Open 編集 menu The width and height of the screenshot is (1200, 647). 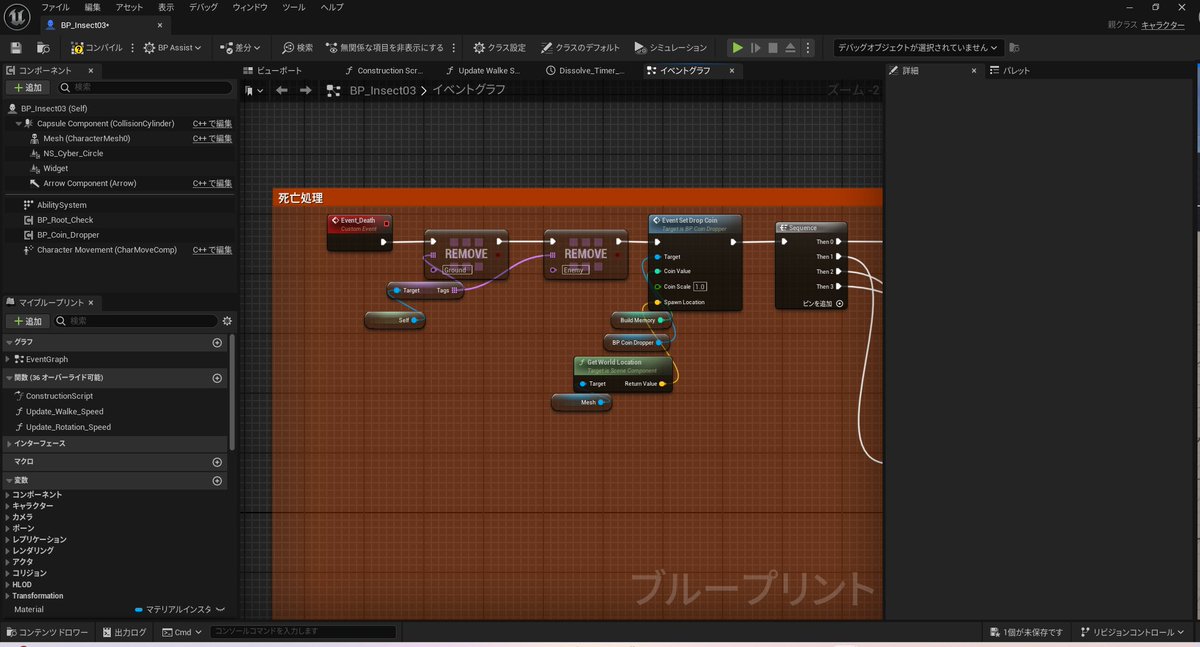click(x=93, y=7)
